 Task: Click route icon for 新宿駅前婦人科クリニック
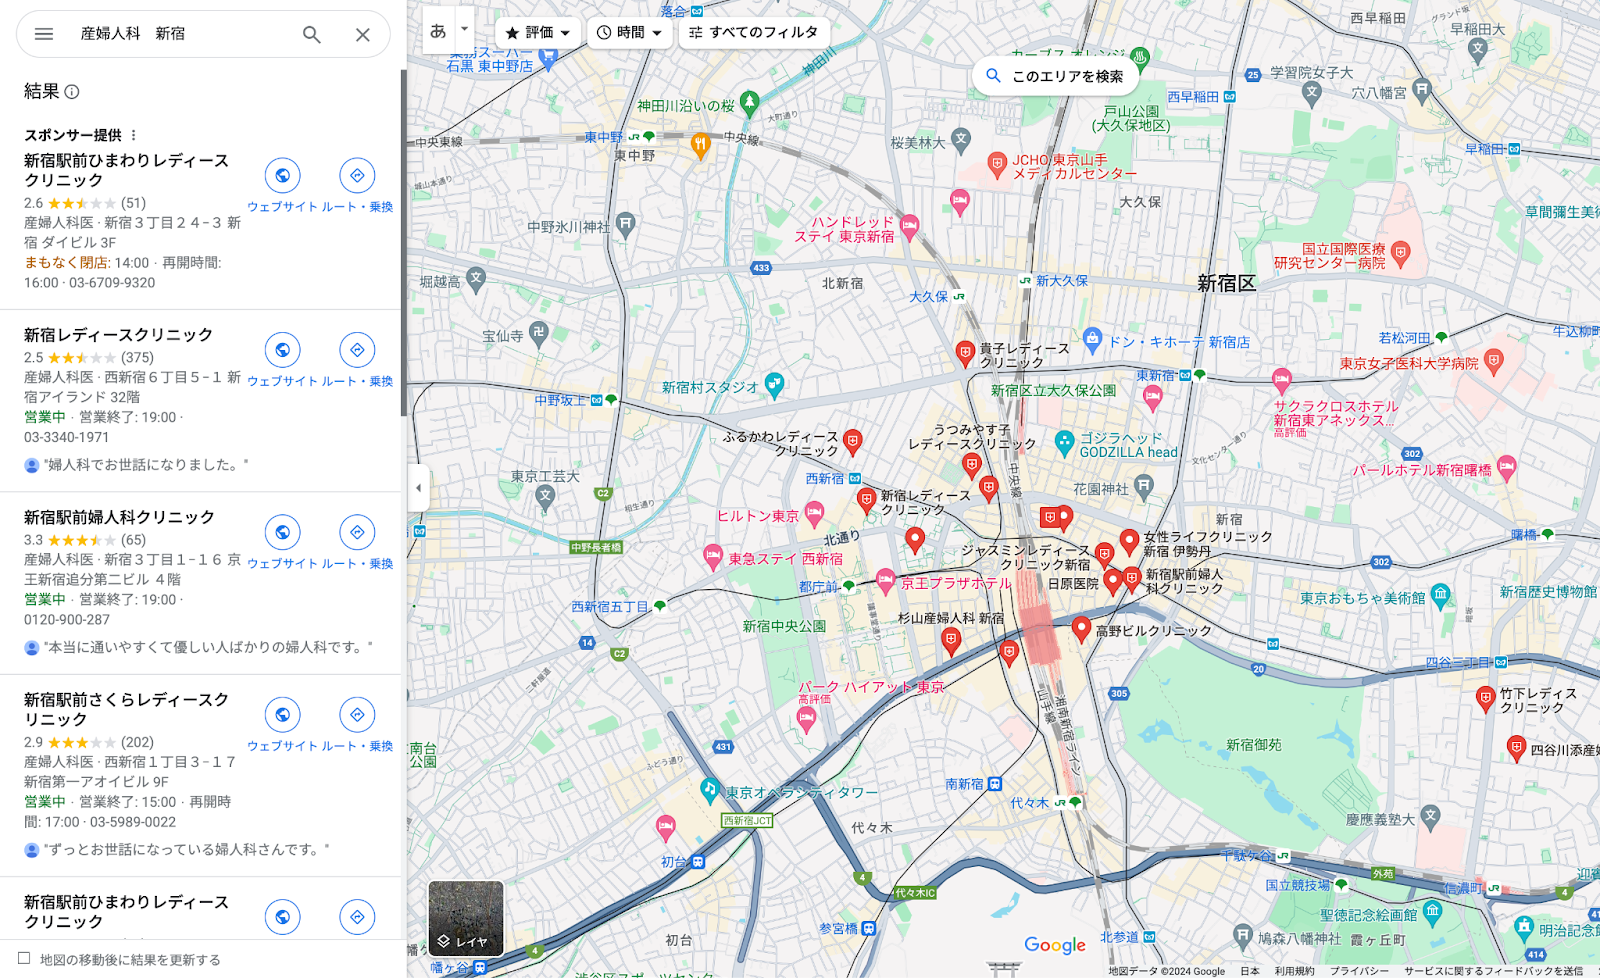tap(357, 532)
